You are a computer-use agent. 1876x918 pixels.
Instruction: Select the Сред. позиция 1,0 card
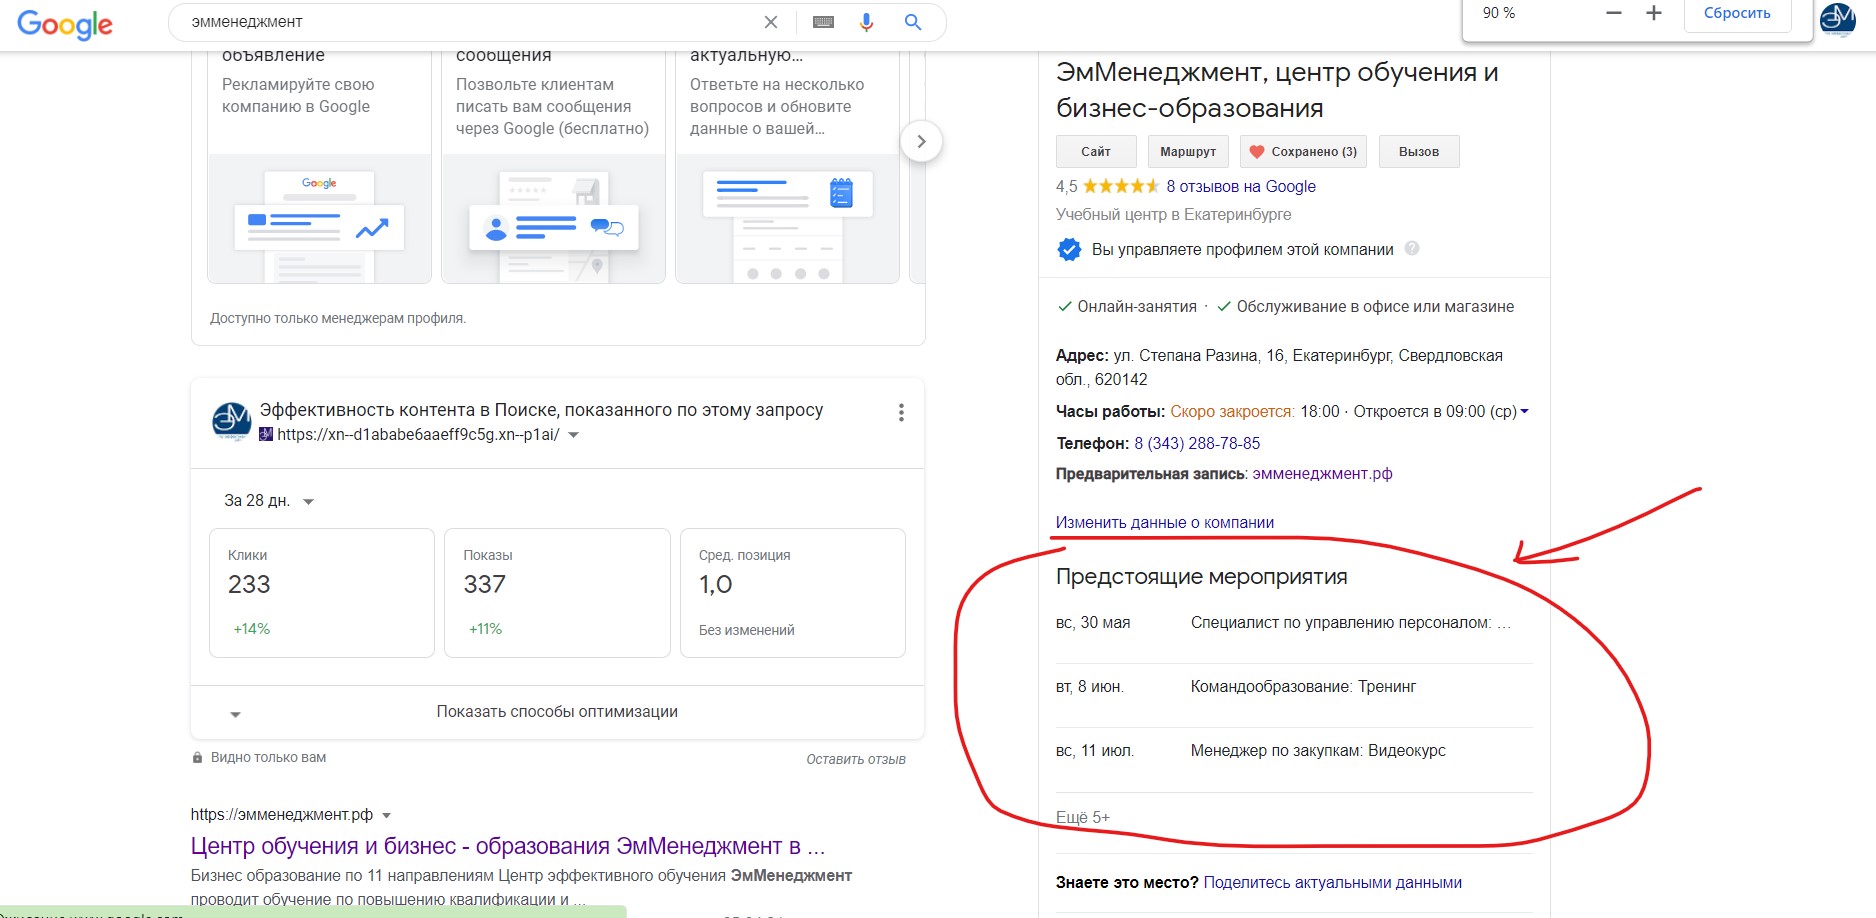click(x=793, y=593)
